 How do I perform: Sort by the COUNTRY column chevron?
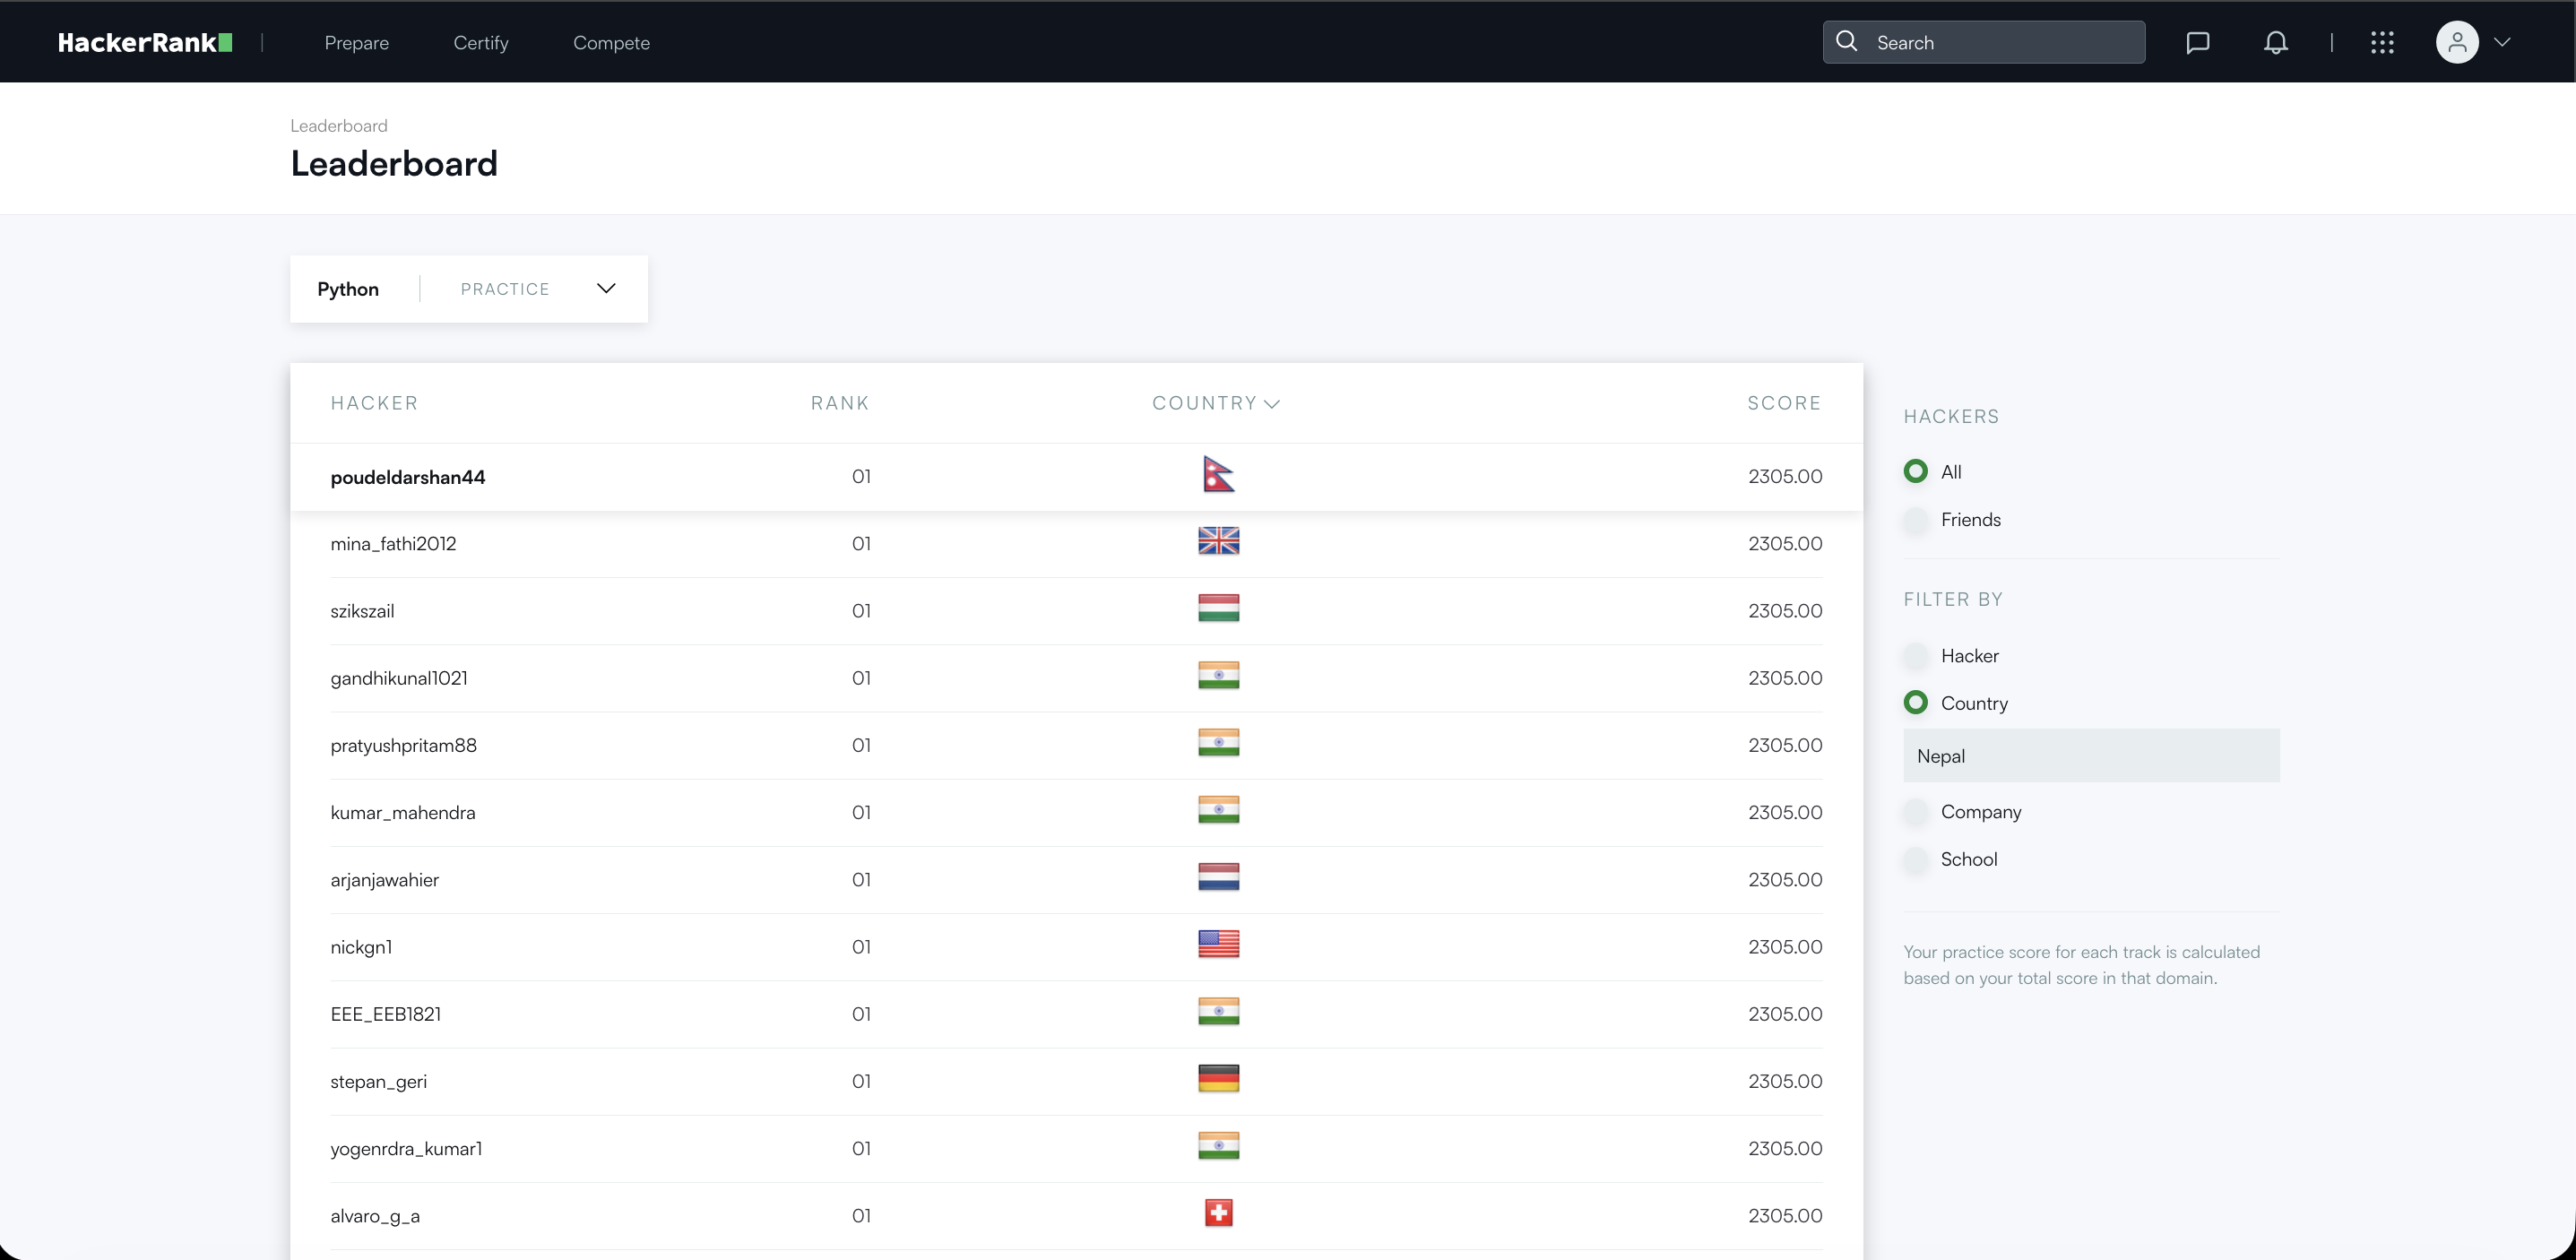[1272, 404]
